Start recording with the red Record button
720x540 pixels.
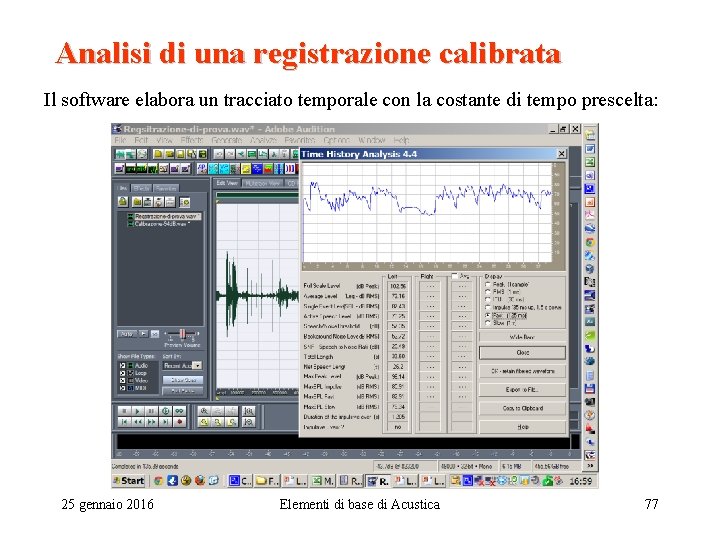180,422
